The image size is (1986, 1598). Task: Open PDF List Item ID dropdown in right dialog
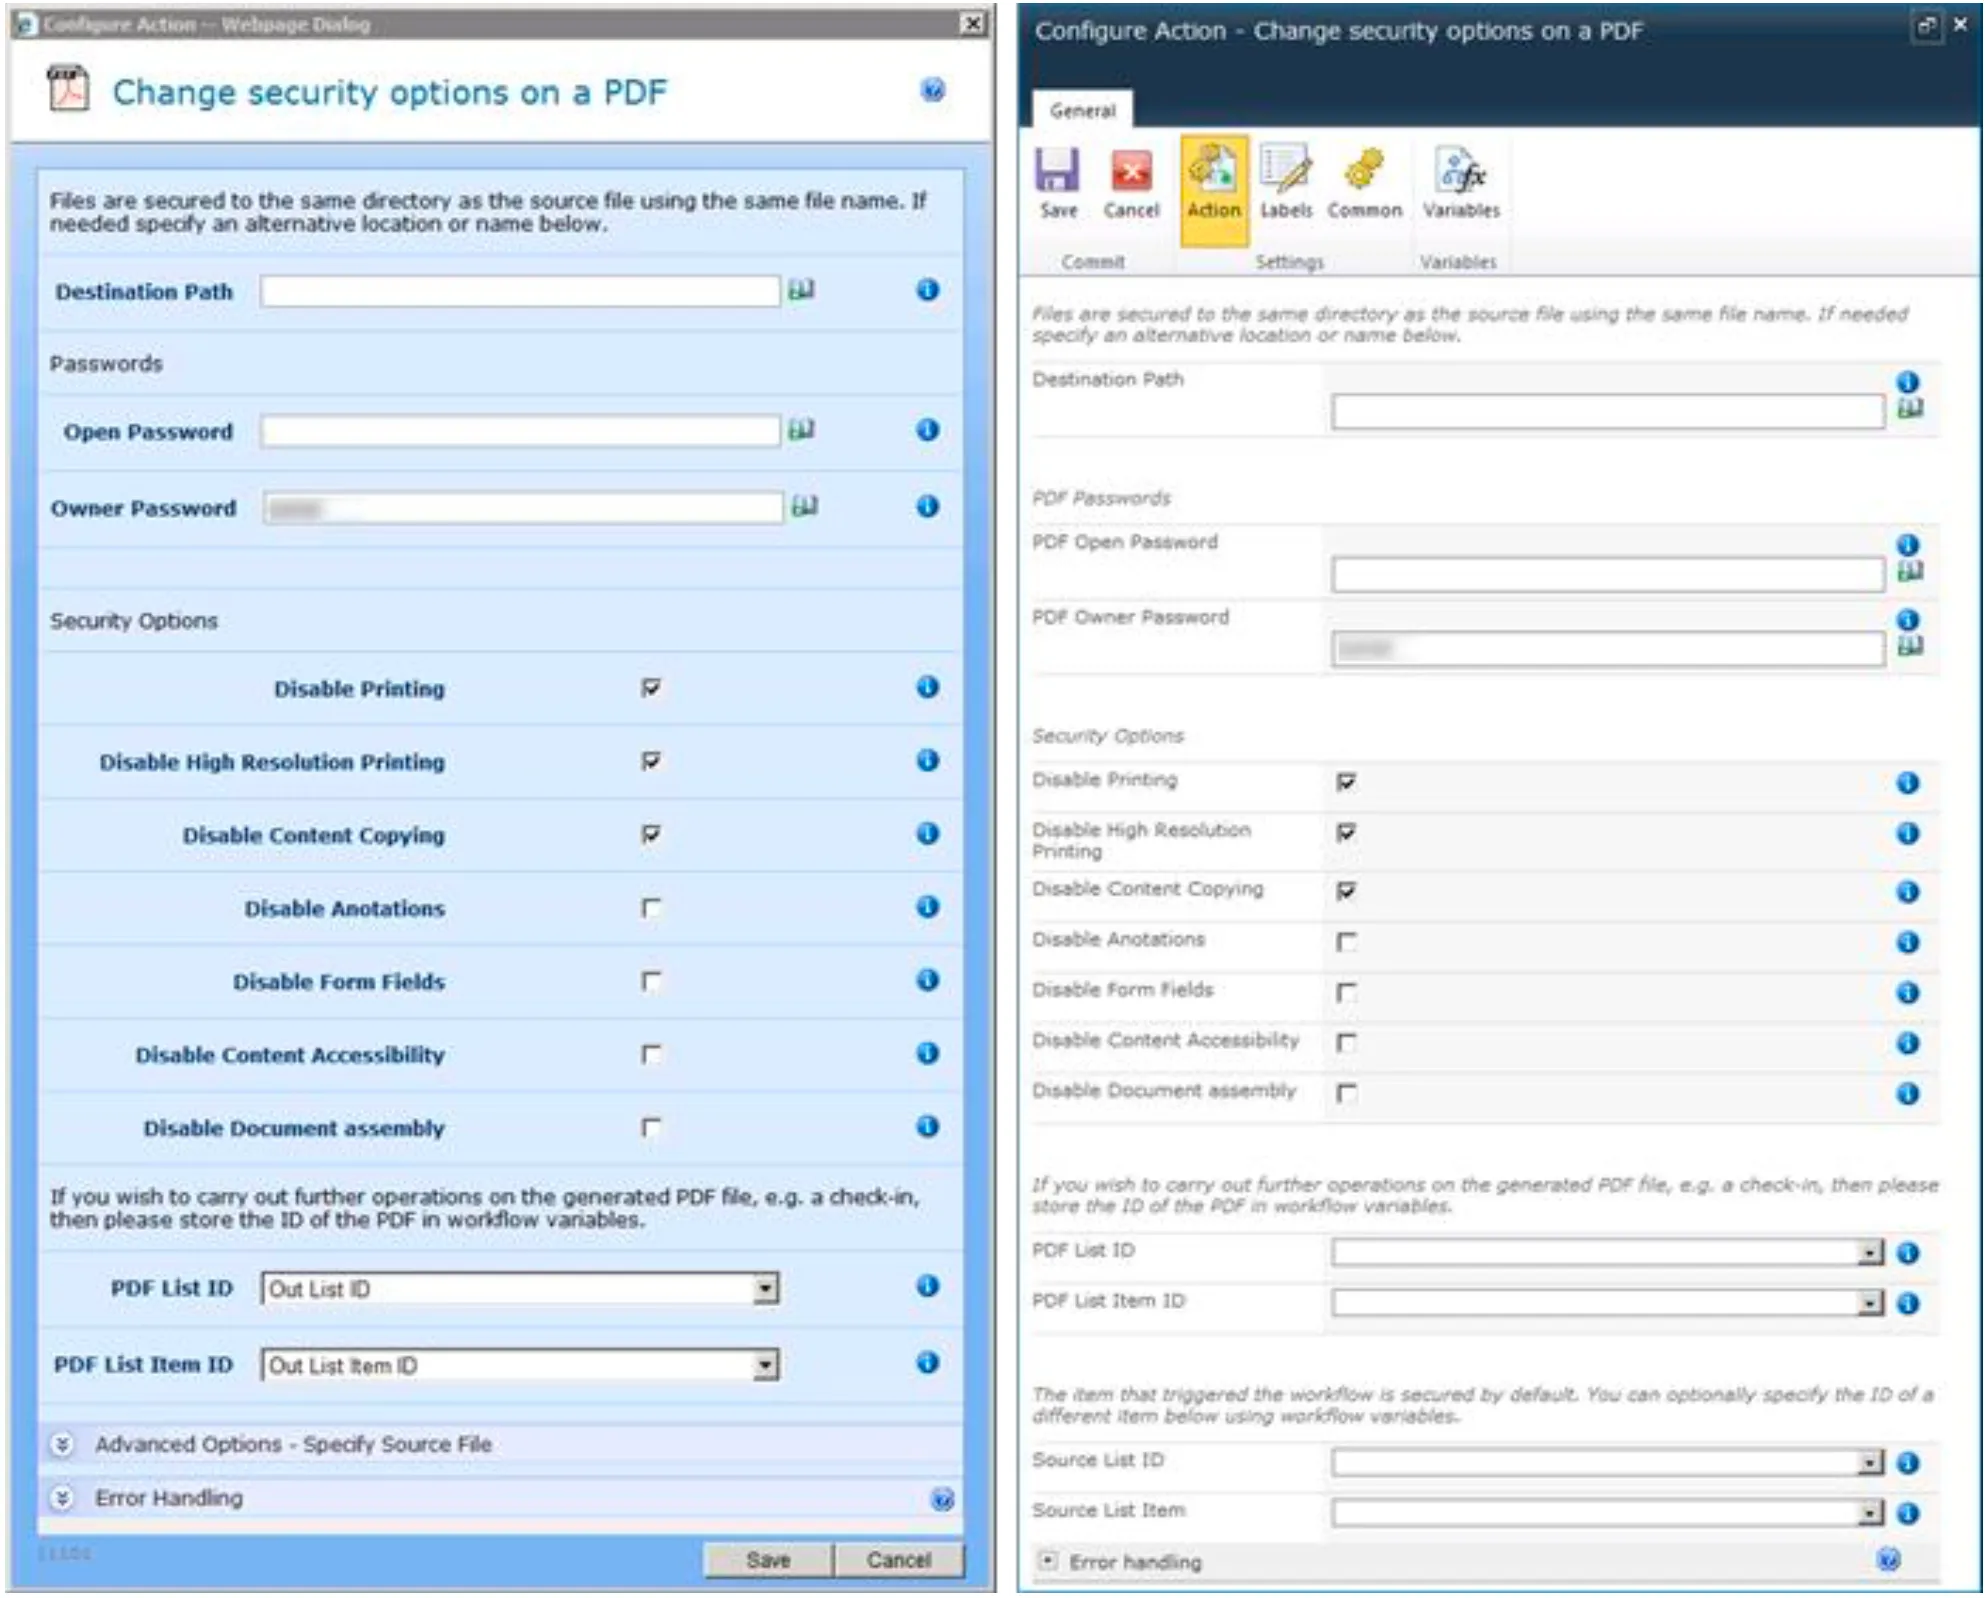1608,1302
